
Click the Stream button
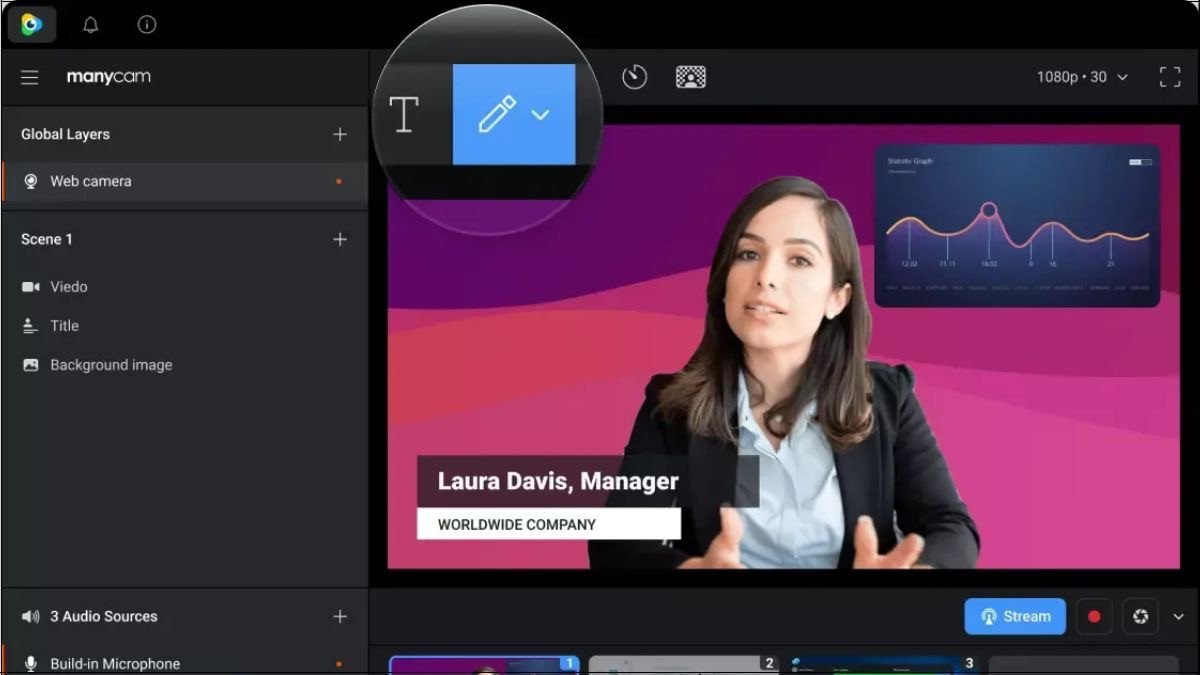(1015, 617)
